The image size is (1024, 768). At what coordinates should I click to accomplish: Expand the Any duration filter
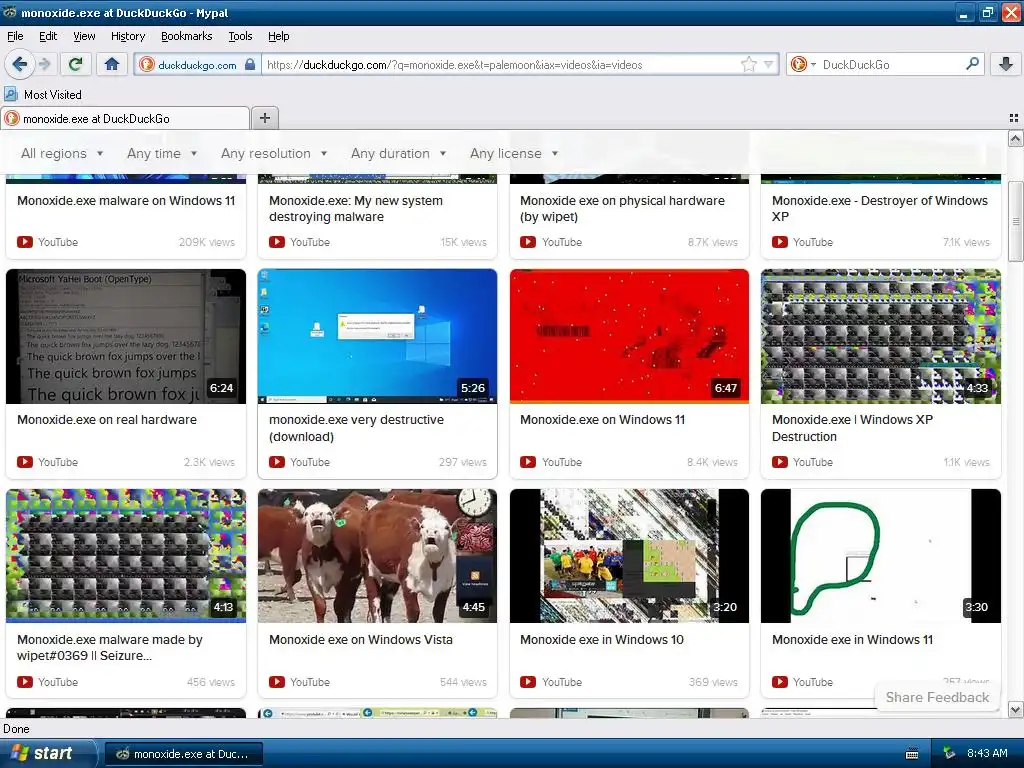coord(398,153)
